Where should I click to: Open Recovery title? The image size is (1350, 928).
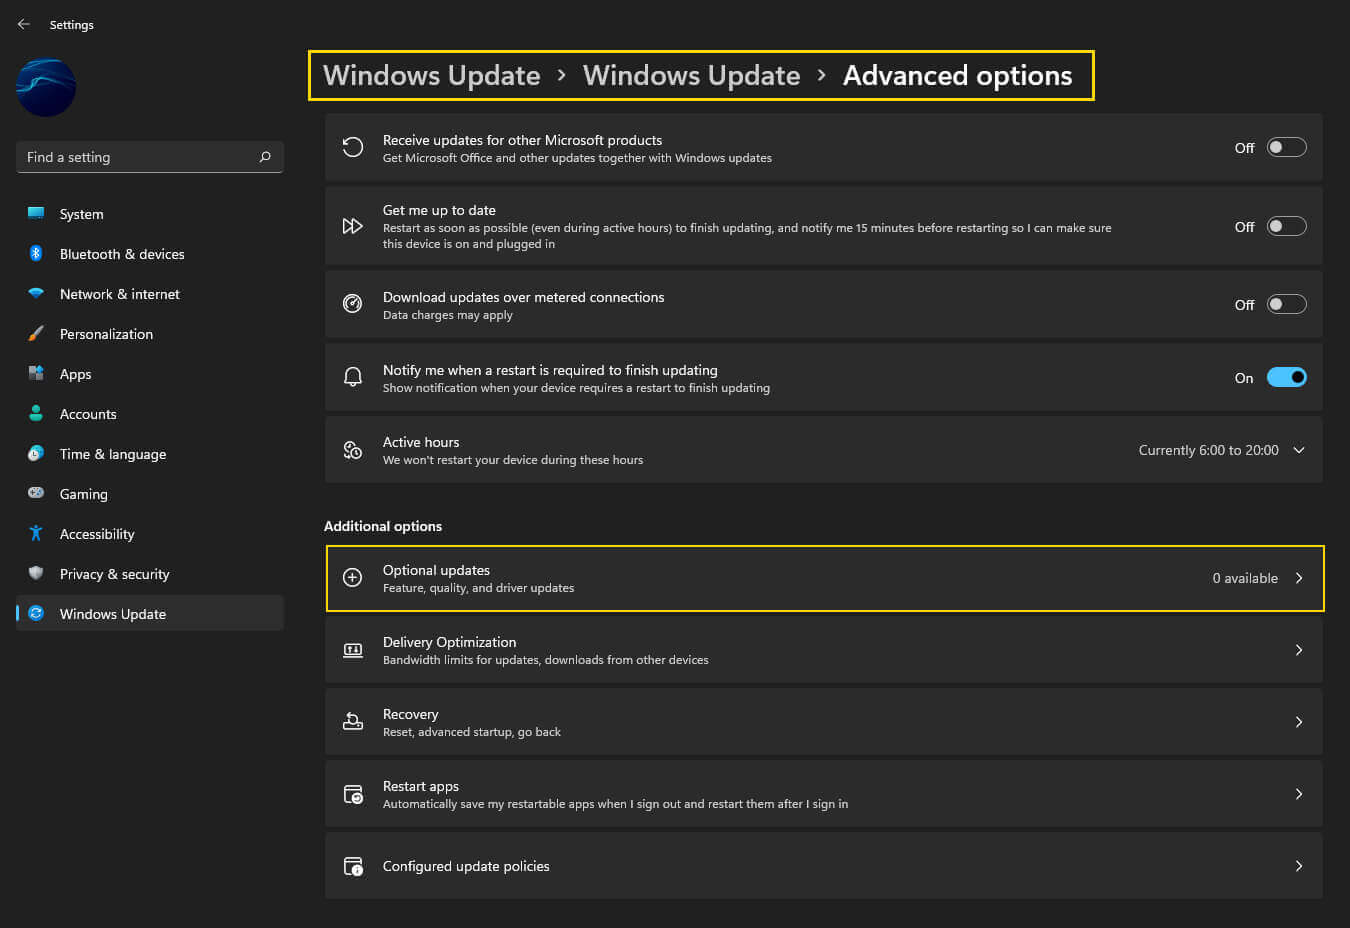410,714
